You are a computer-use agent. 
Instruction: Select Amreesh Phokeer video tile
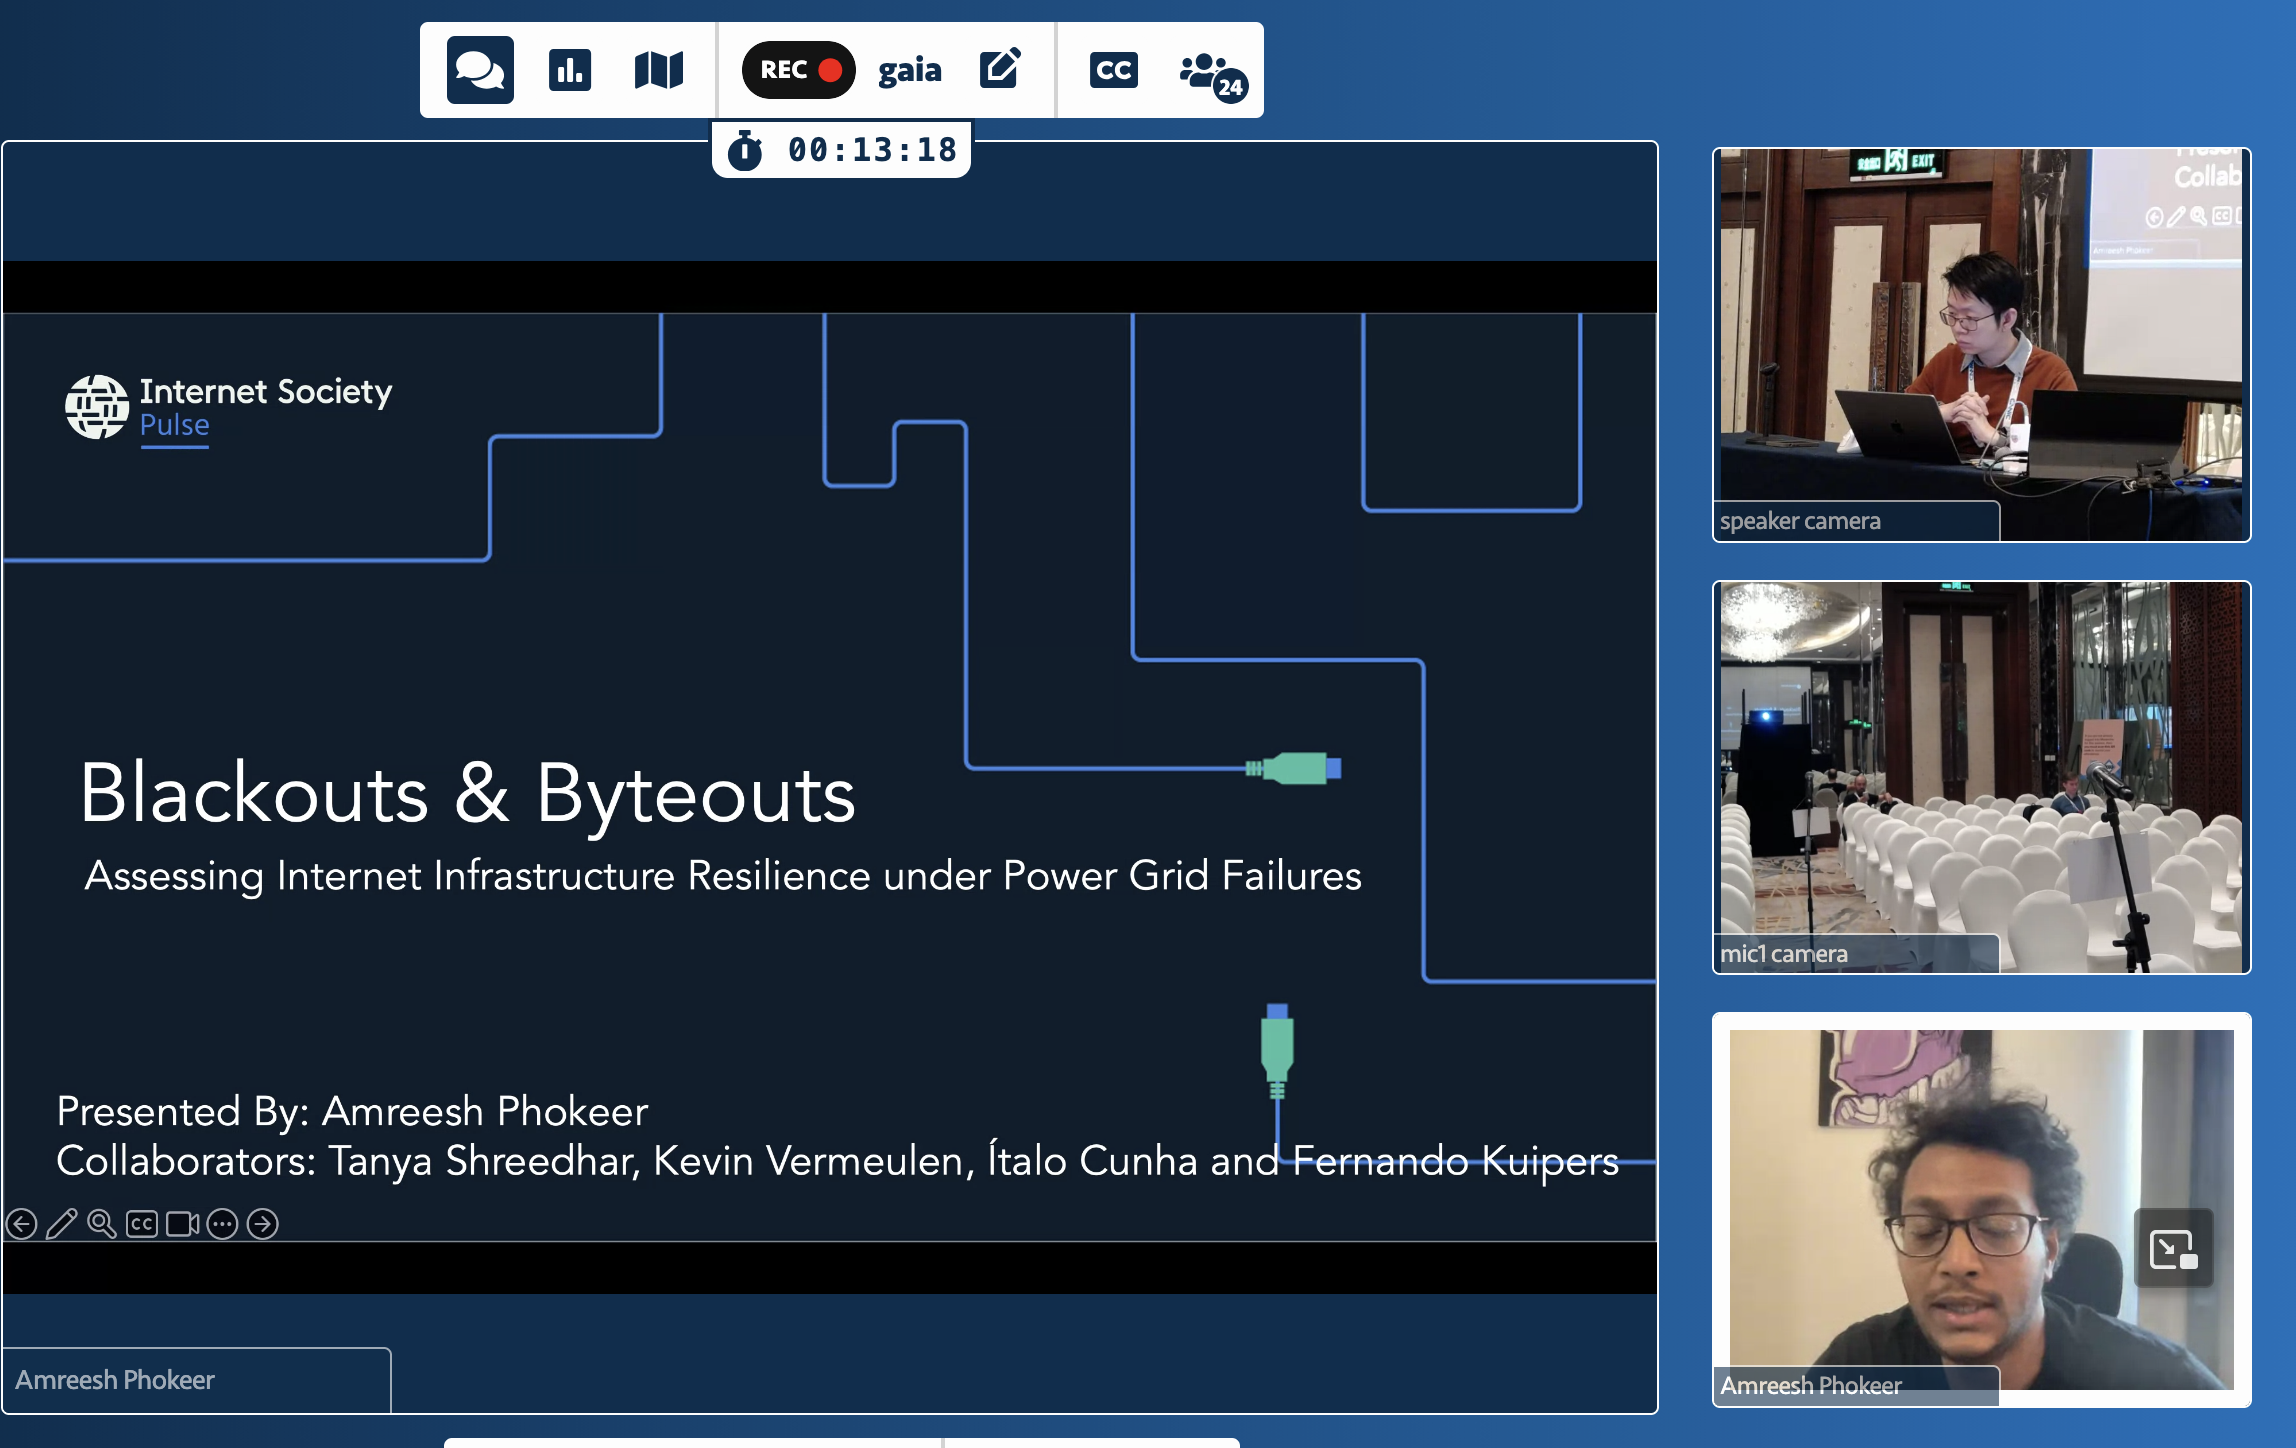1981,1210
